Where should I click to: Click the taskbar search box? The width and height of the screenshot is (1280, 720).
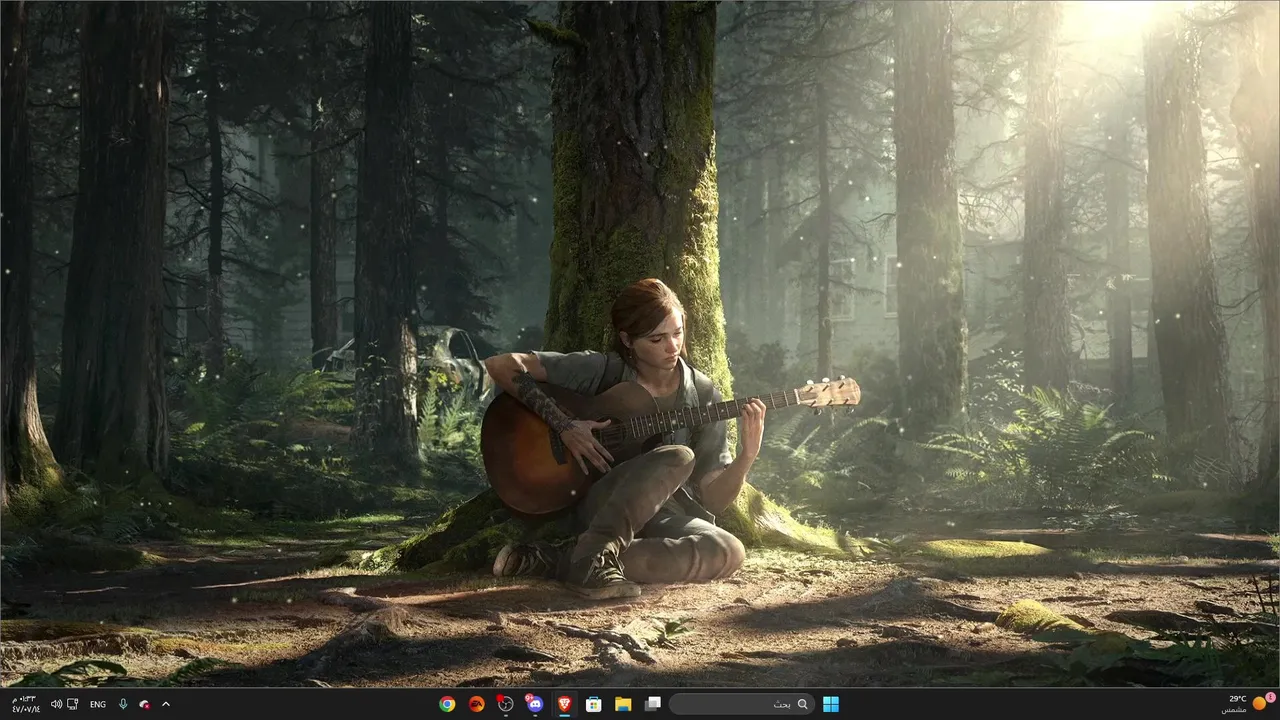pos(741,704)
